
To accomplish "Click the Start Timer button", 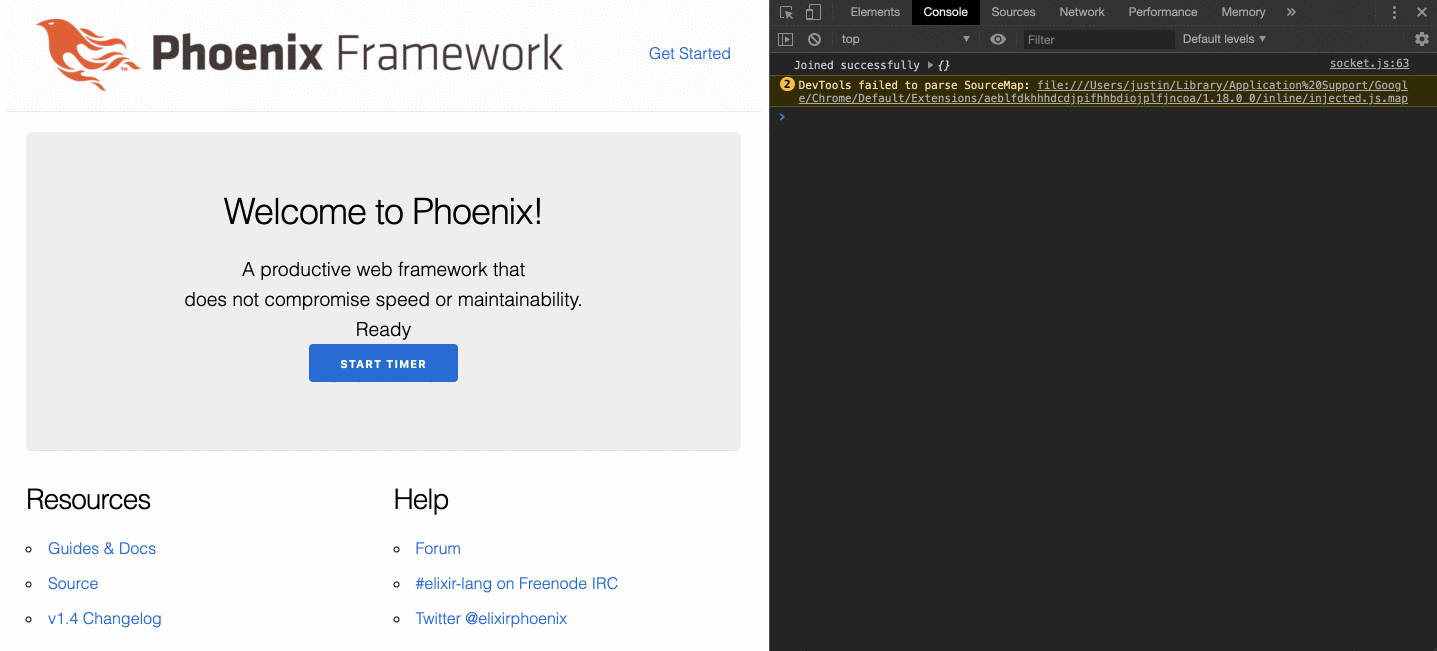I will pyautogui.click(x=383, y=363).
